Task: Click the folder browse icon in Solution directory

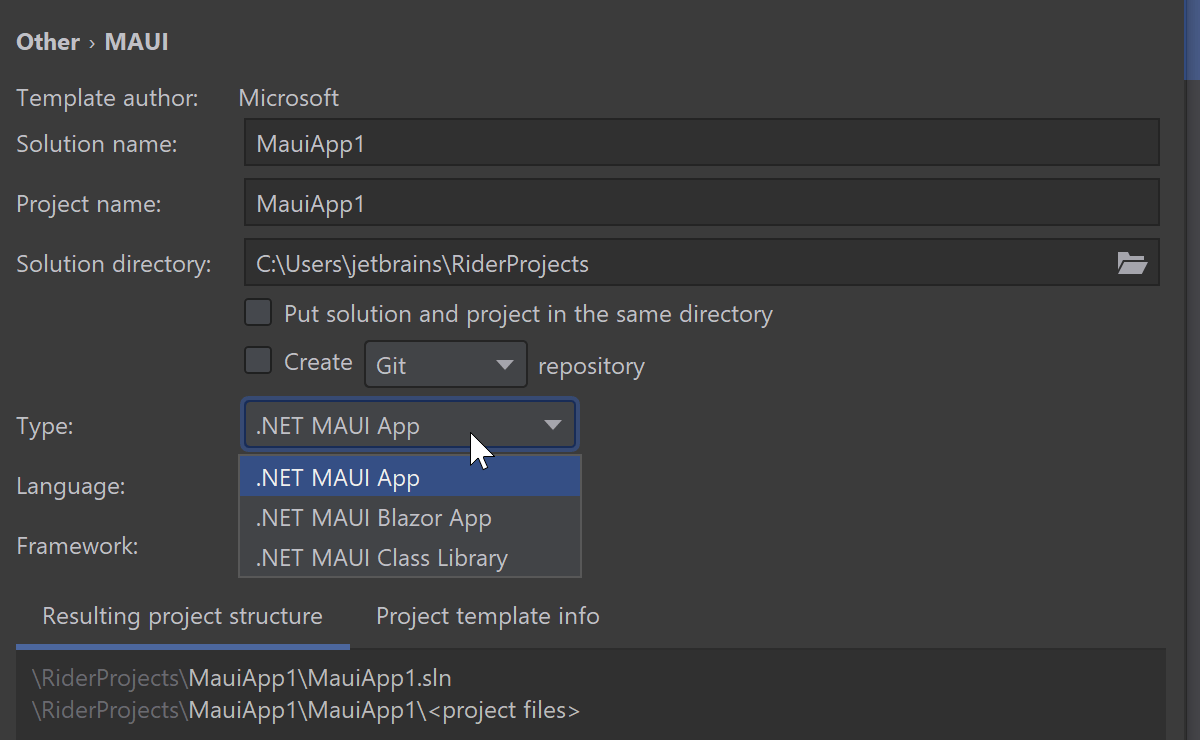Action: point(1131,264)
